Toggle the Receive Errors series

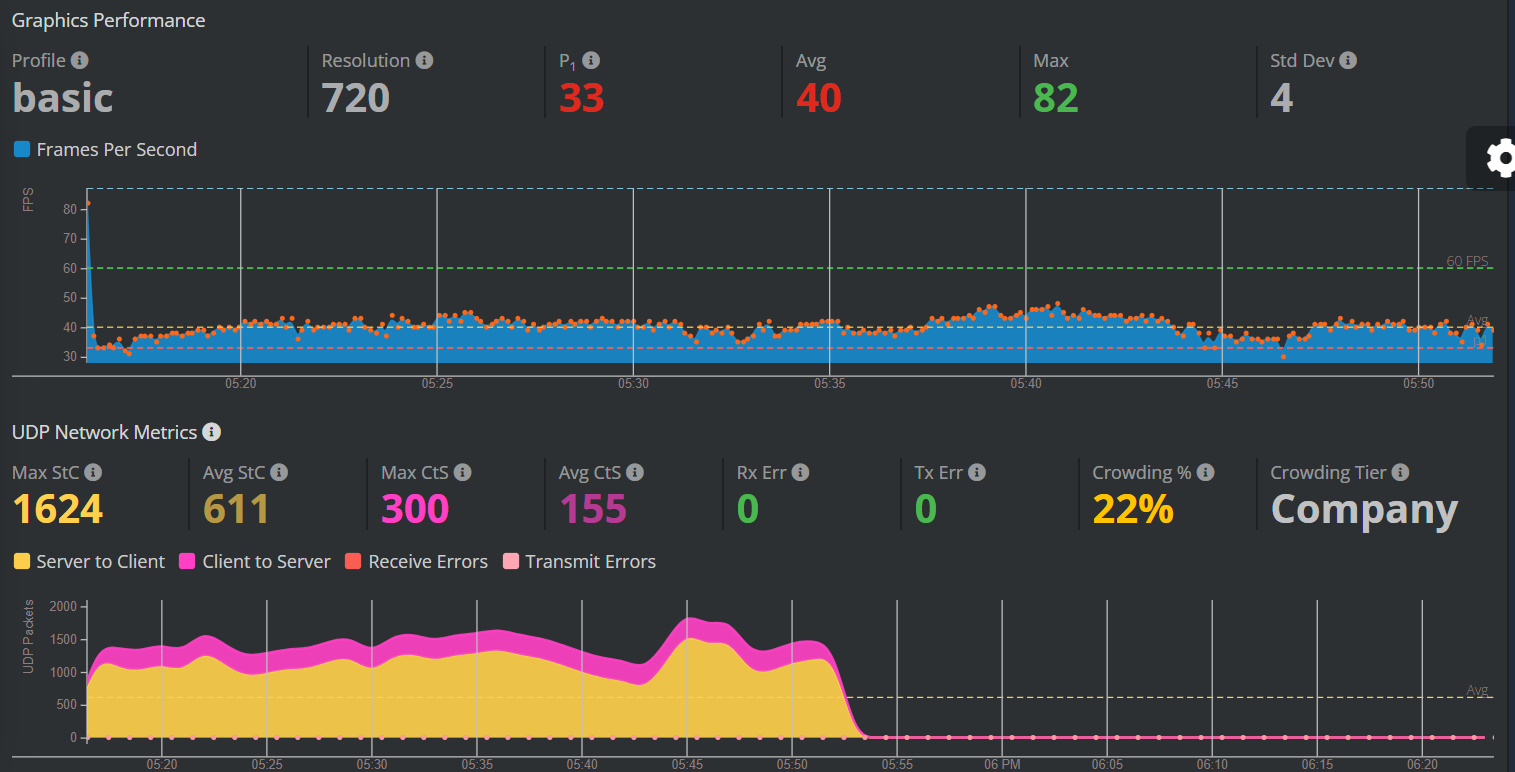(416, 561)
